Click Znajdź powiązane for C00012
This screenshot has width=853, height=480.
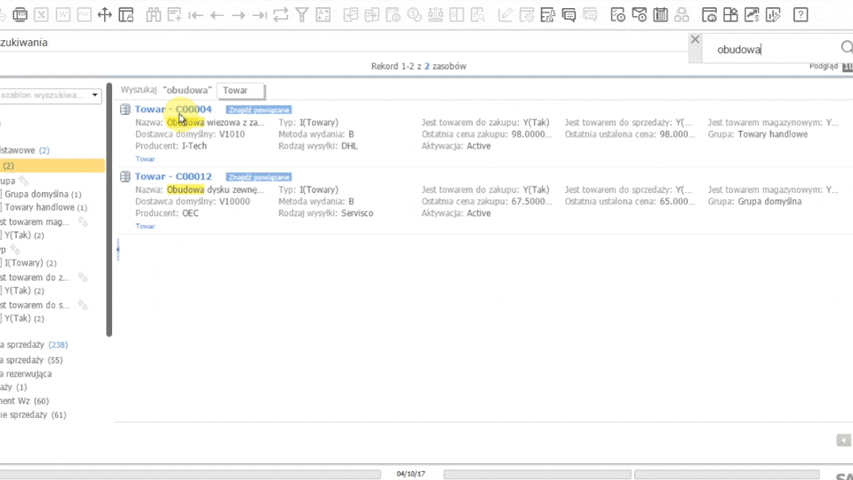[x=259, y=177]
